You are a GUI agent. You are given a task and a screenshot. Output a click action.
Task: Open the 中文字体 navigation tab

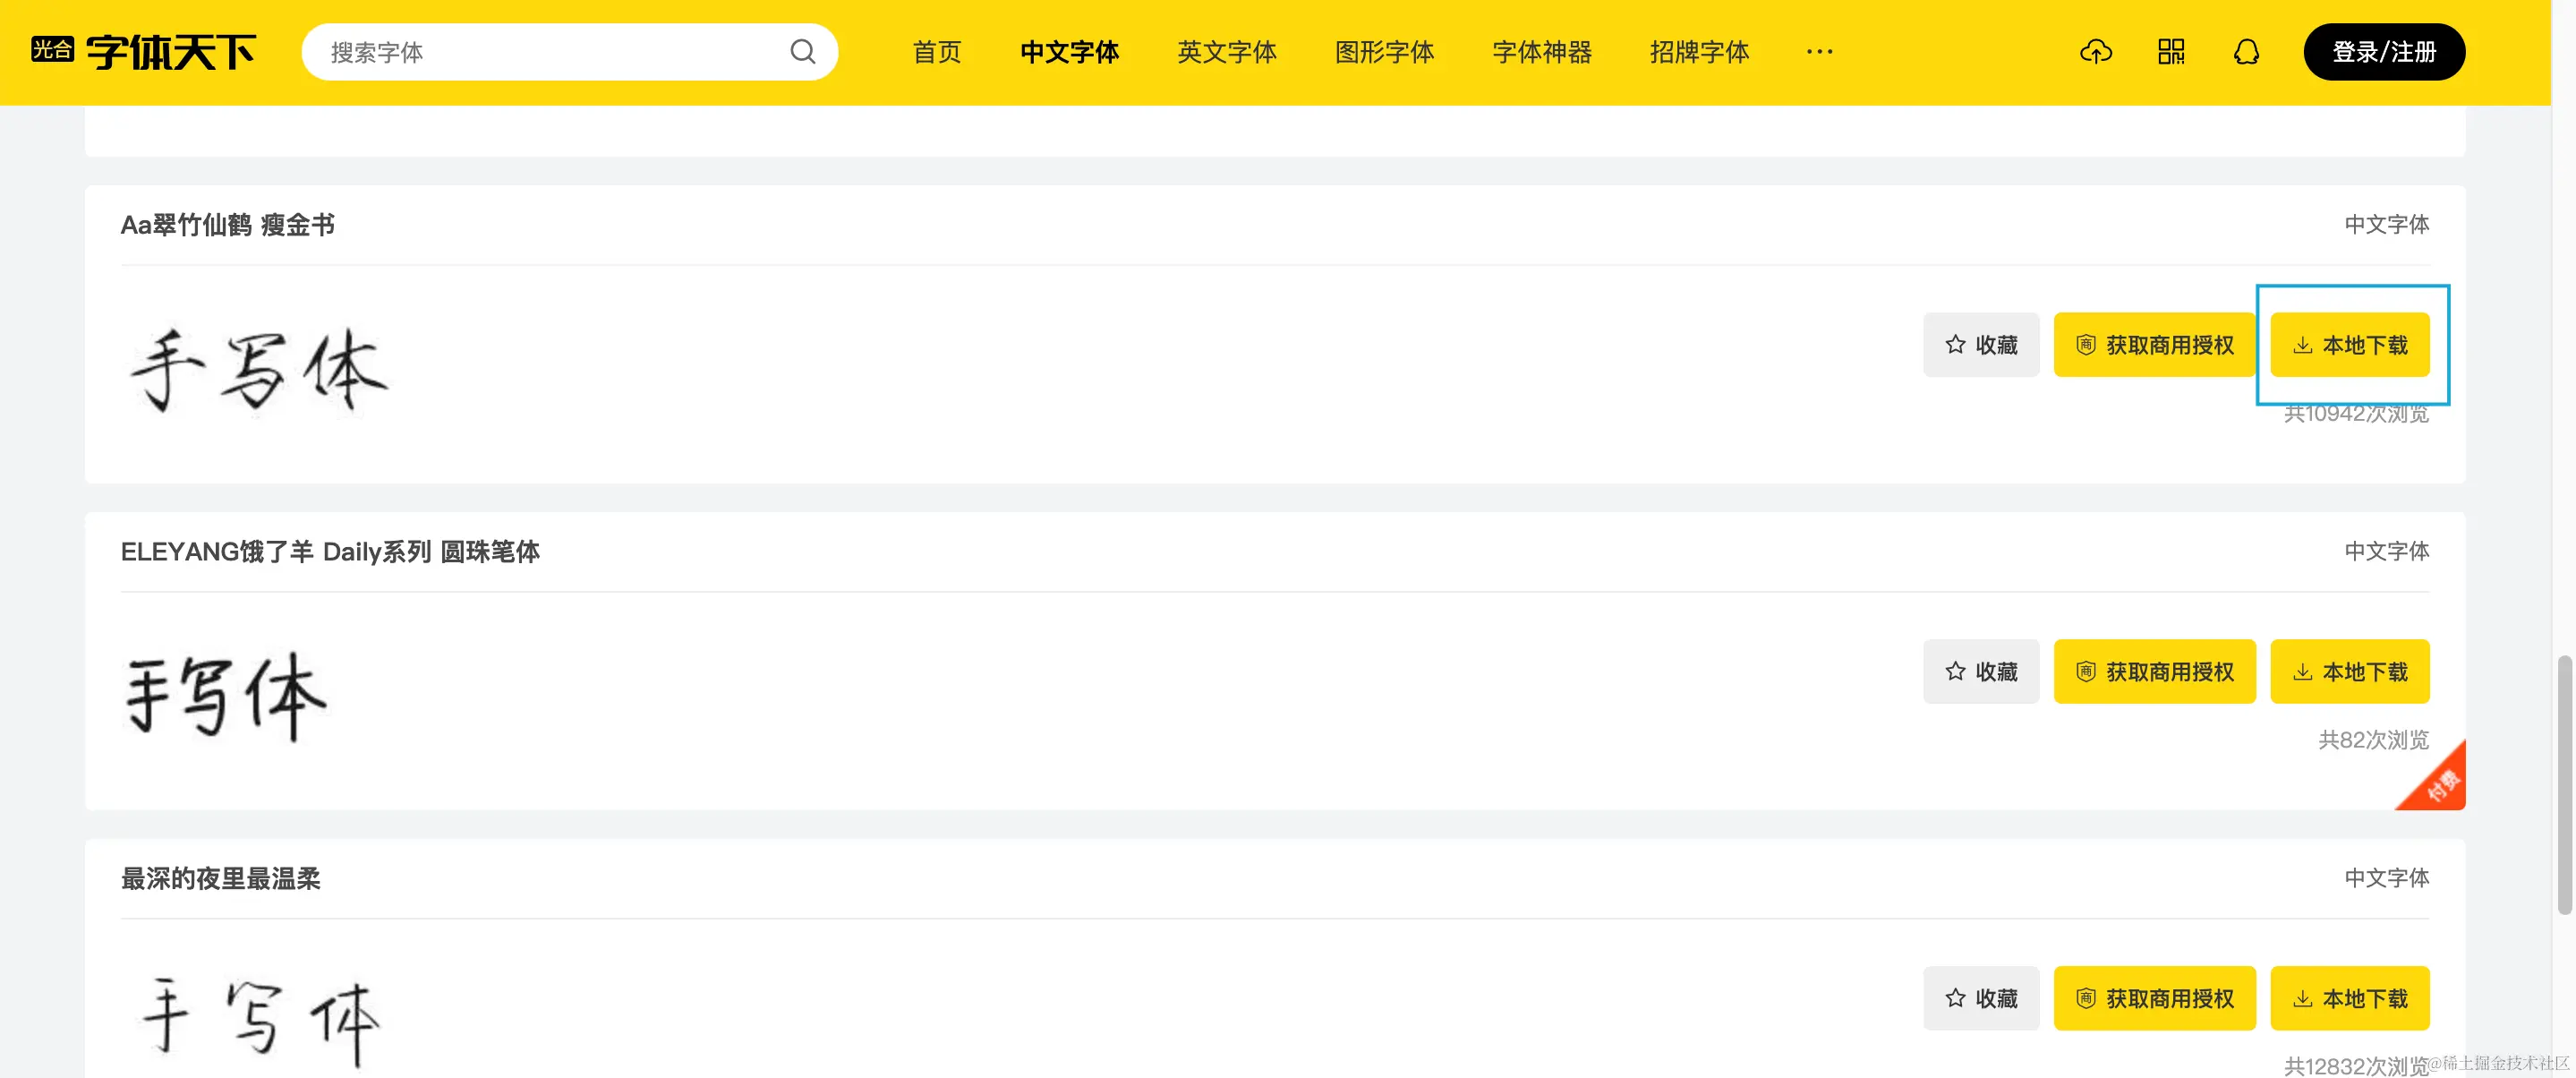1069,52
